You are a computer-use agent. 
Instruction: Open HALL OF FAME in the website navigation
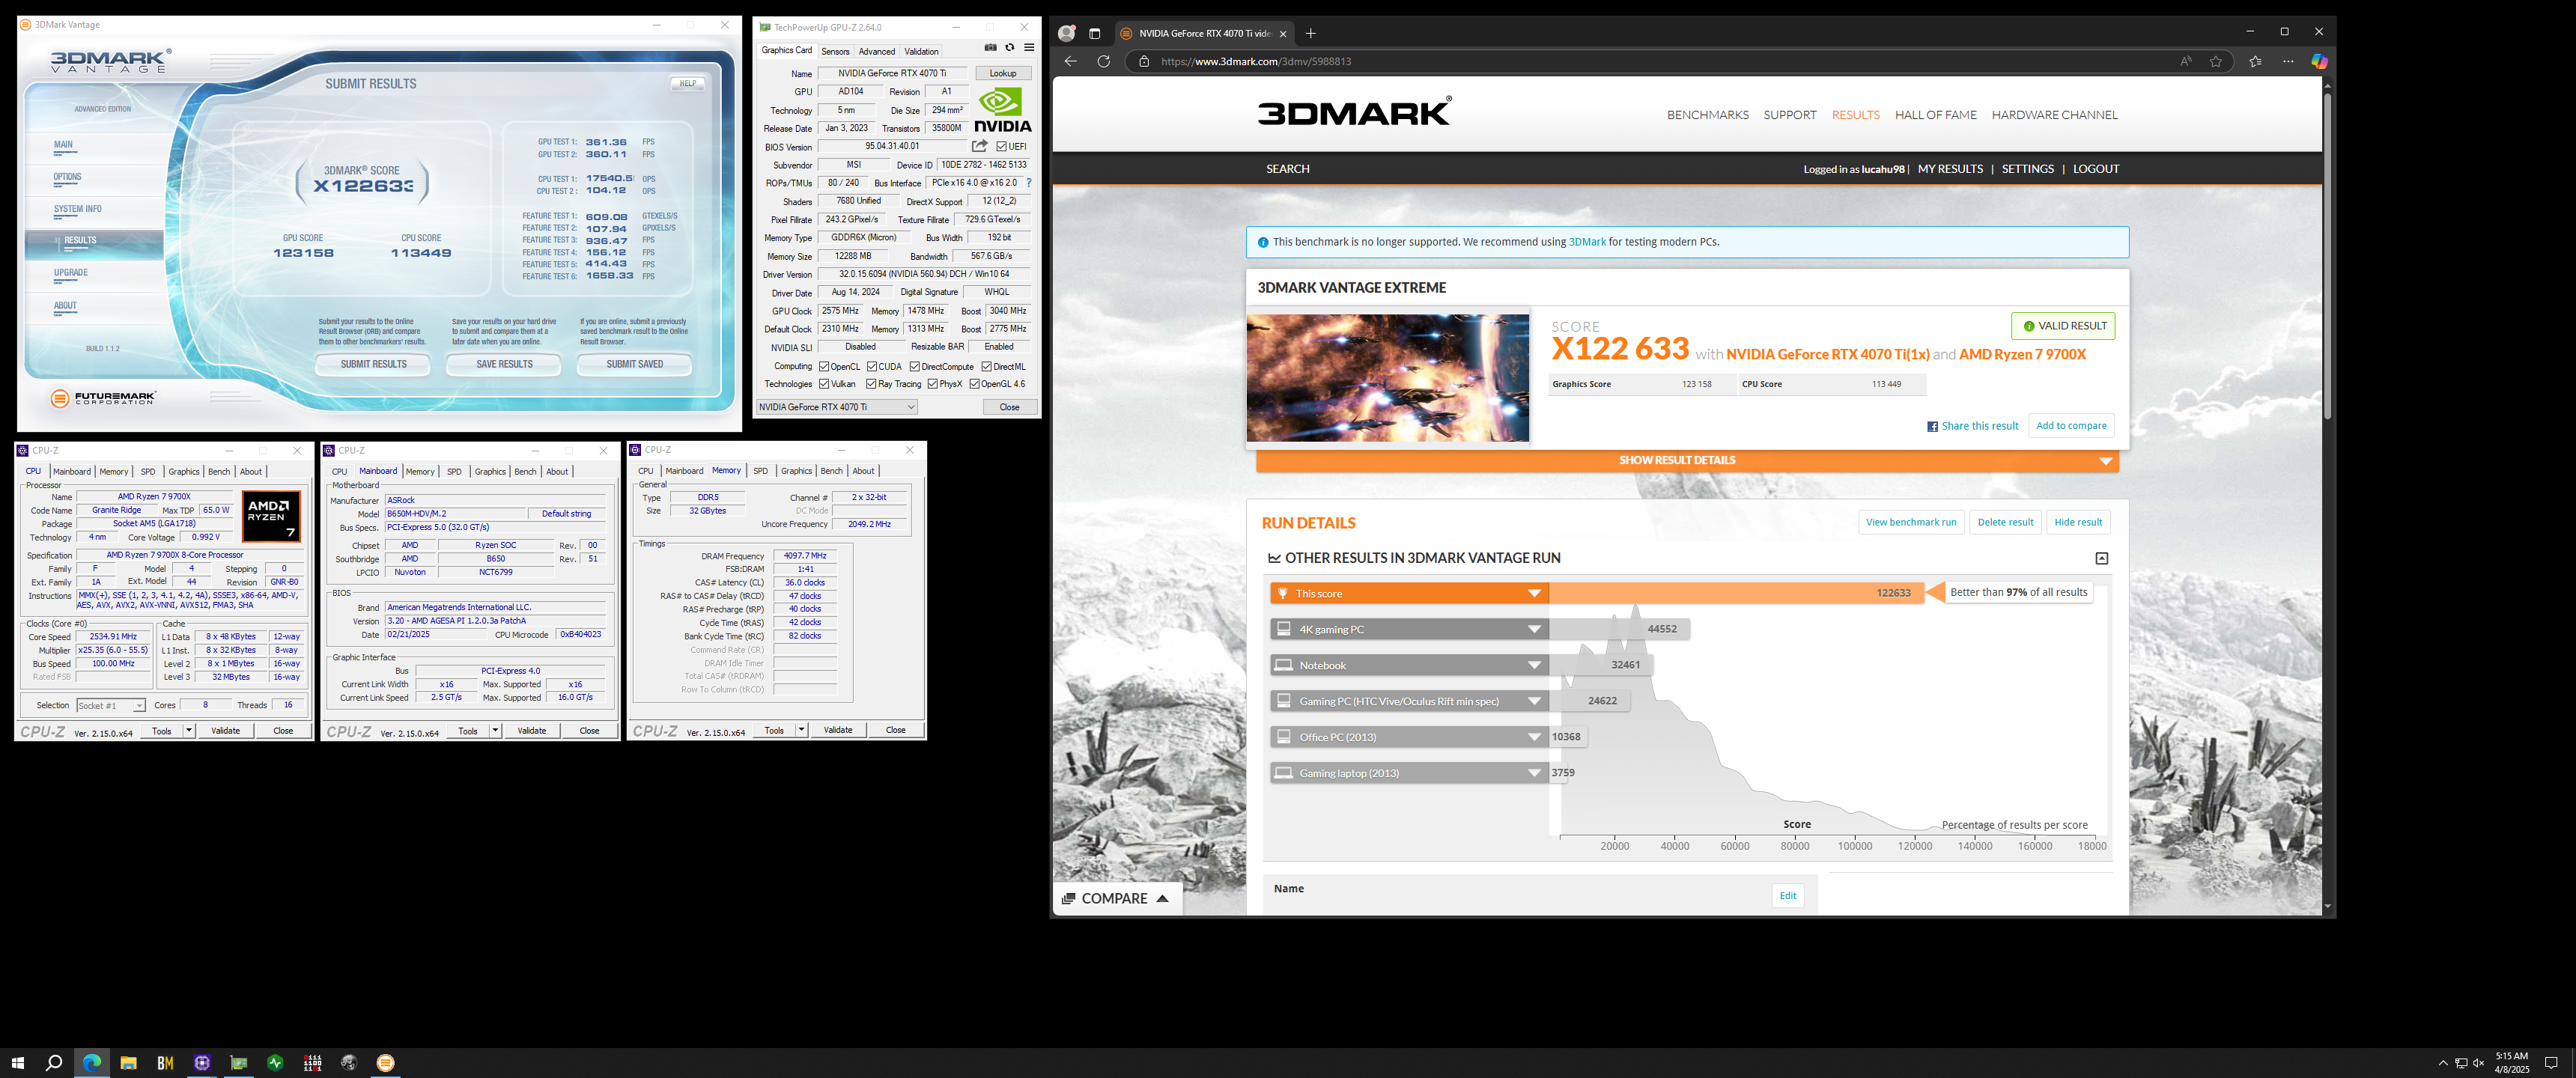point(1935,115)
